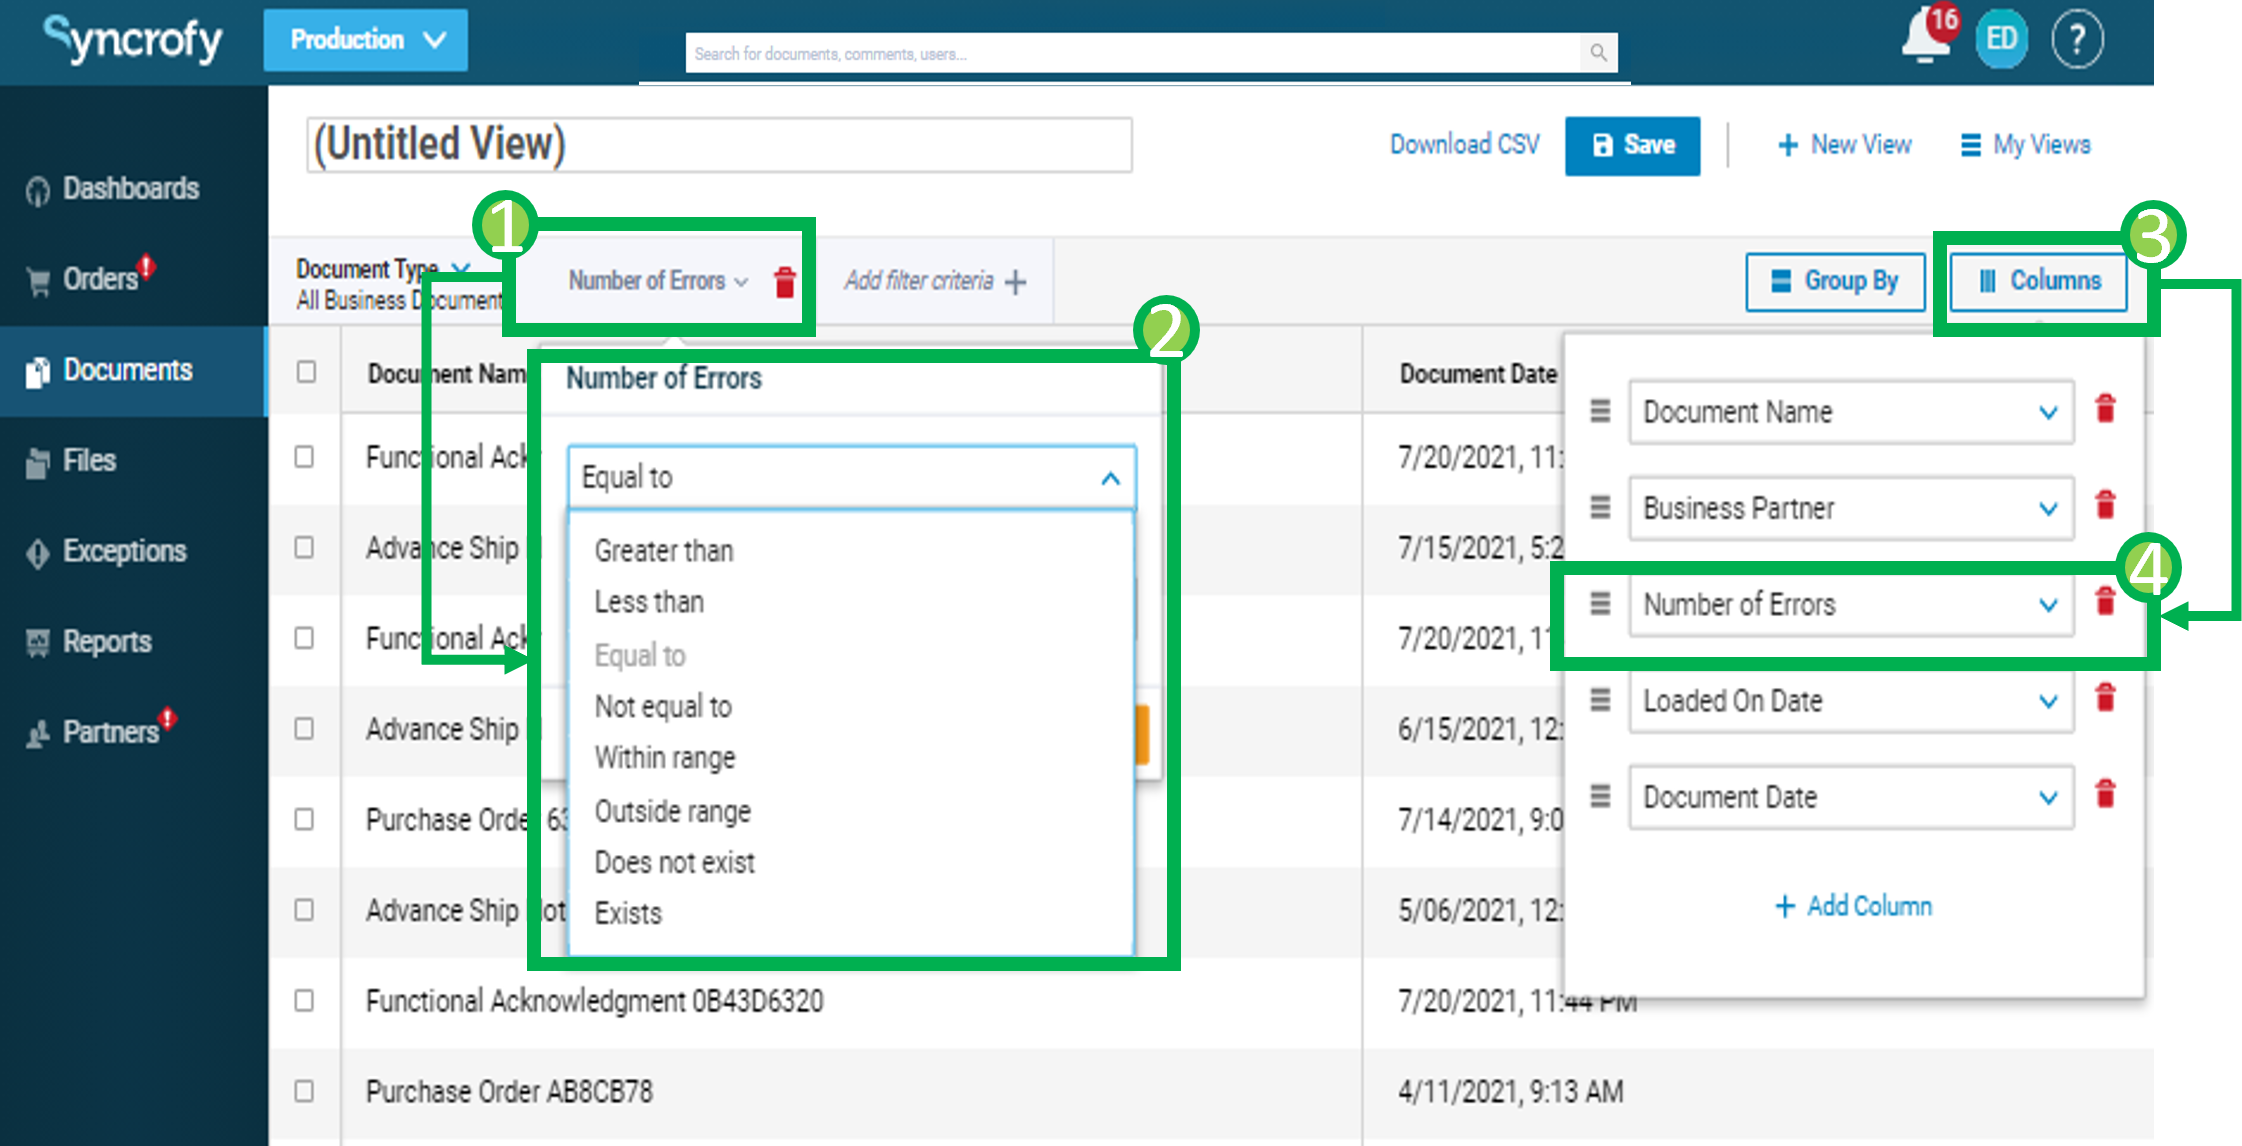2242x1146 pixels.
Task: Check the Functional Acknowledgment 0B43D6320 row
Action: tap(305, 1000)
